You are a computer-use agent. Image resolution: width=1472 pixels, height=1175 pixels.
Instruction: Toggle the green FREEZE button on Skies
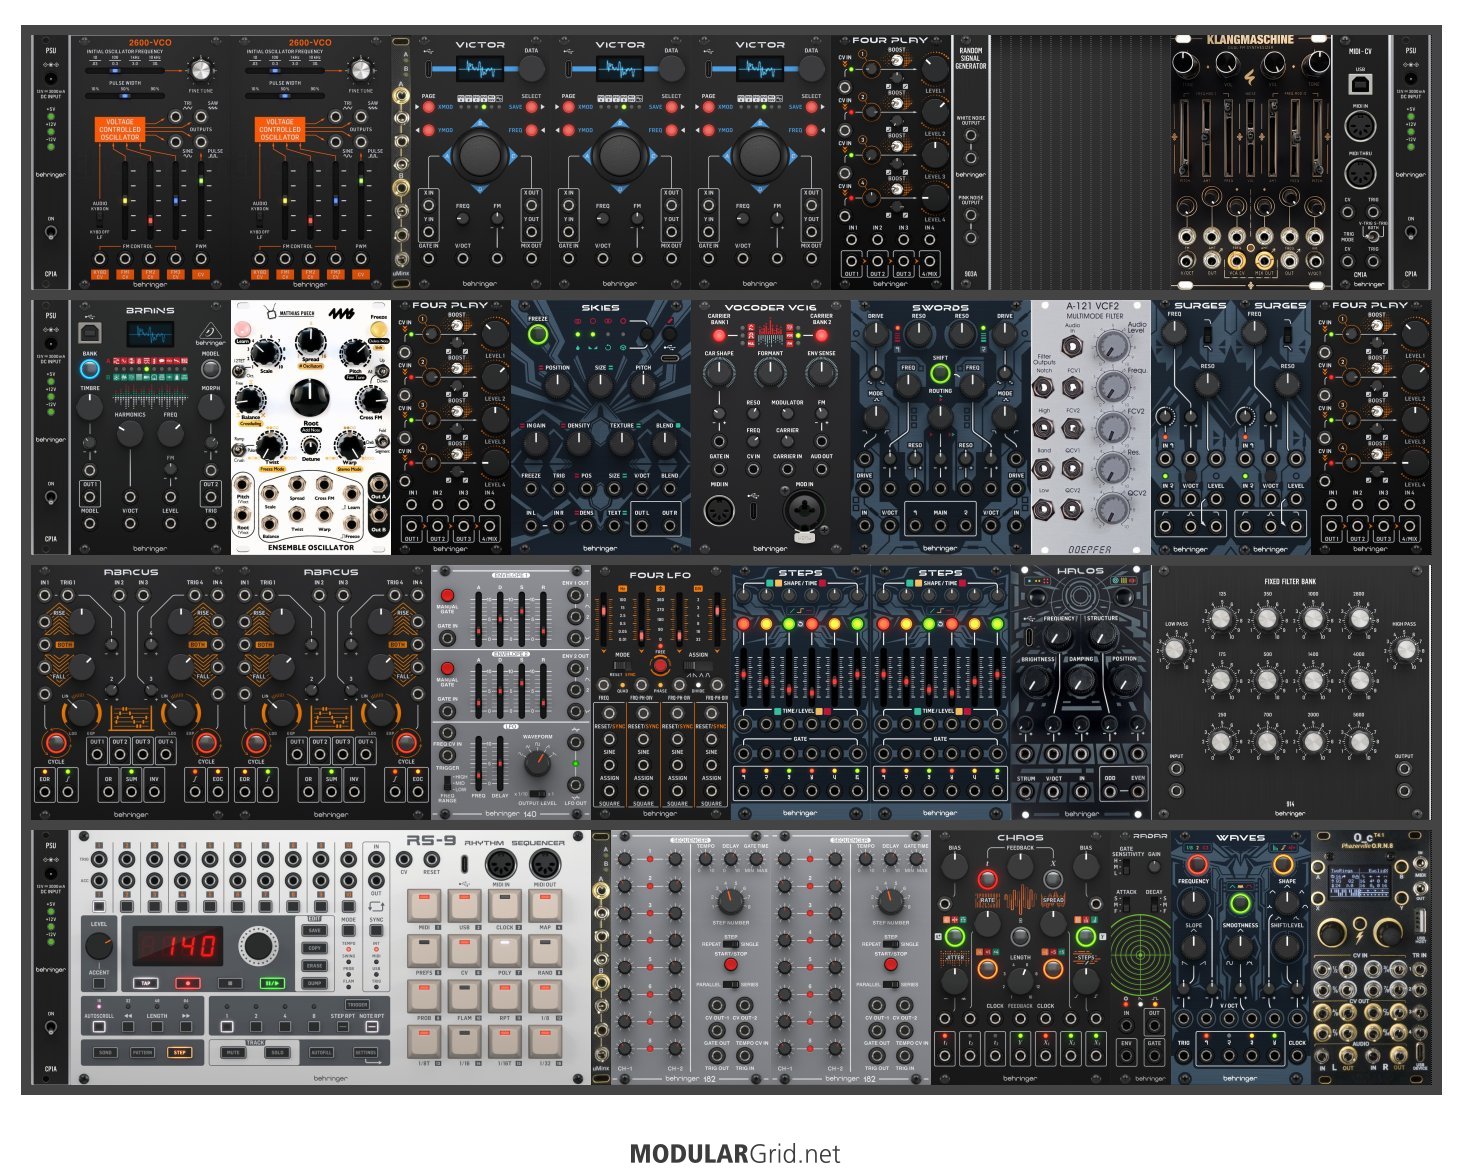point(538,335)
